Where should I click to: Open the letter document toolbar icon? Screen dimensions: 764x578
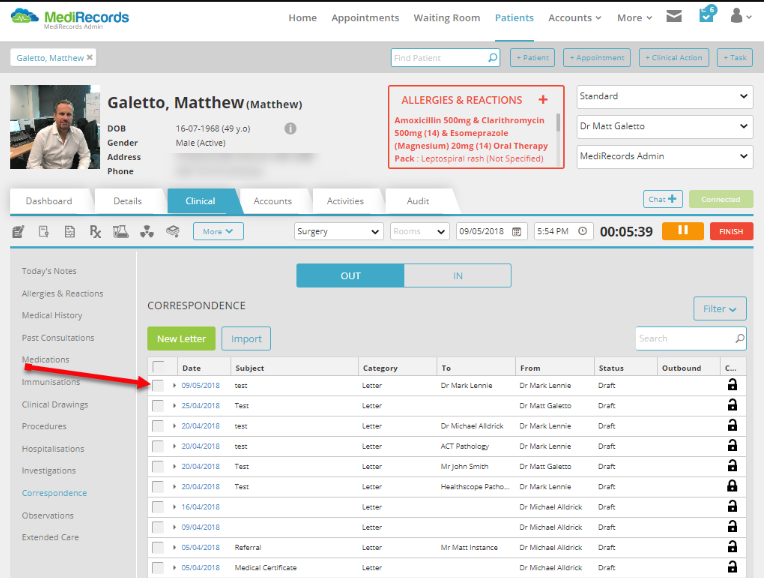70,231
